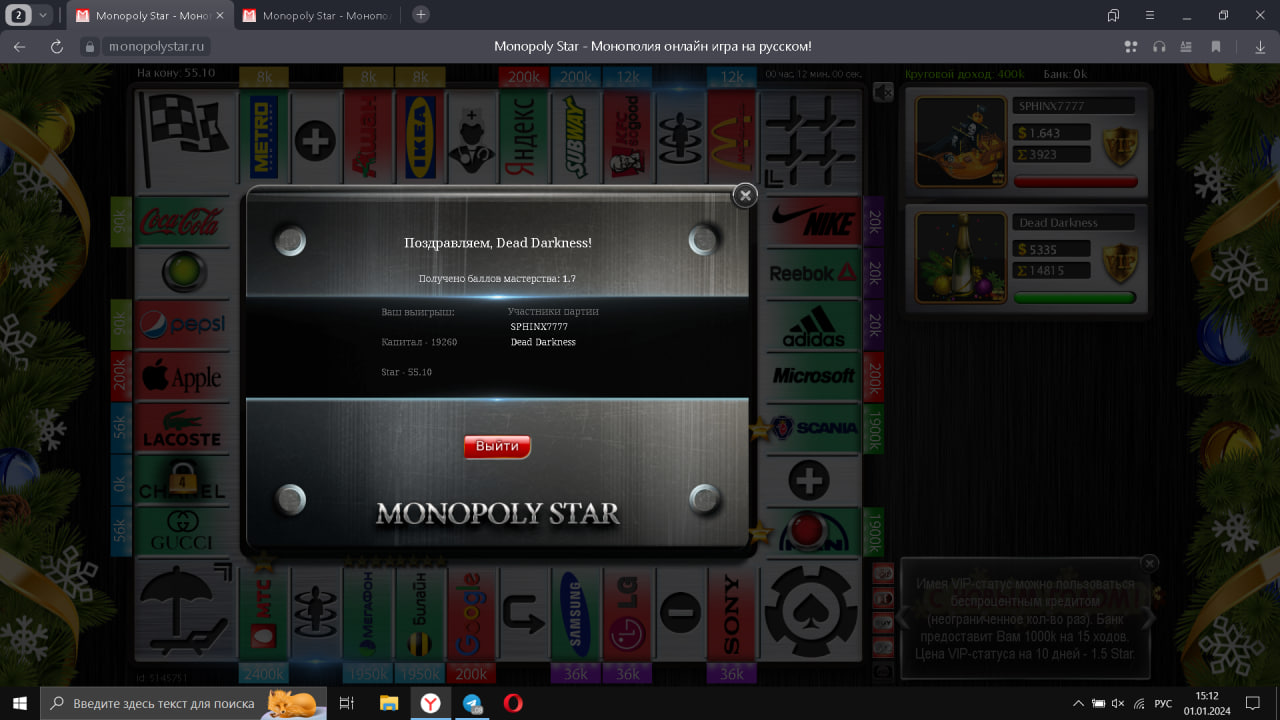
Task: Click the Яндекс board cell
Action: coord(524,136)
